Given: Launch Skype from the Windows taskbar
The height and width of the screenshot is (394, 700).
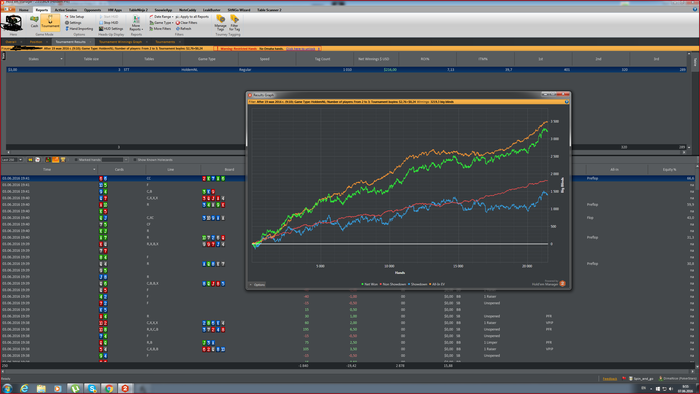Looking at the screenshot, I should click(x=92, y=389).
